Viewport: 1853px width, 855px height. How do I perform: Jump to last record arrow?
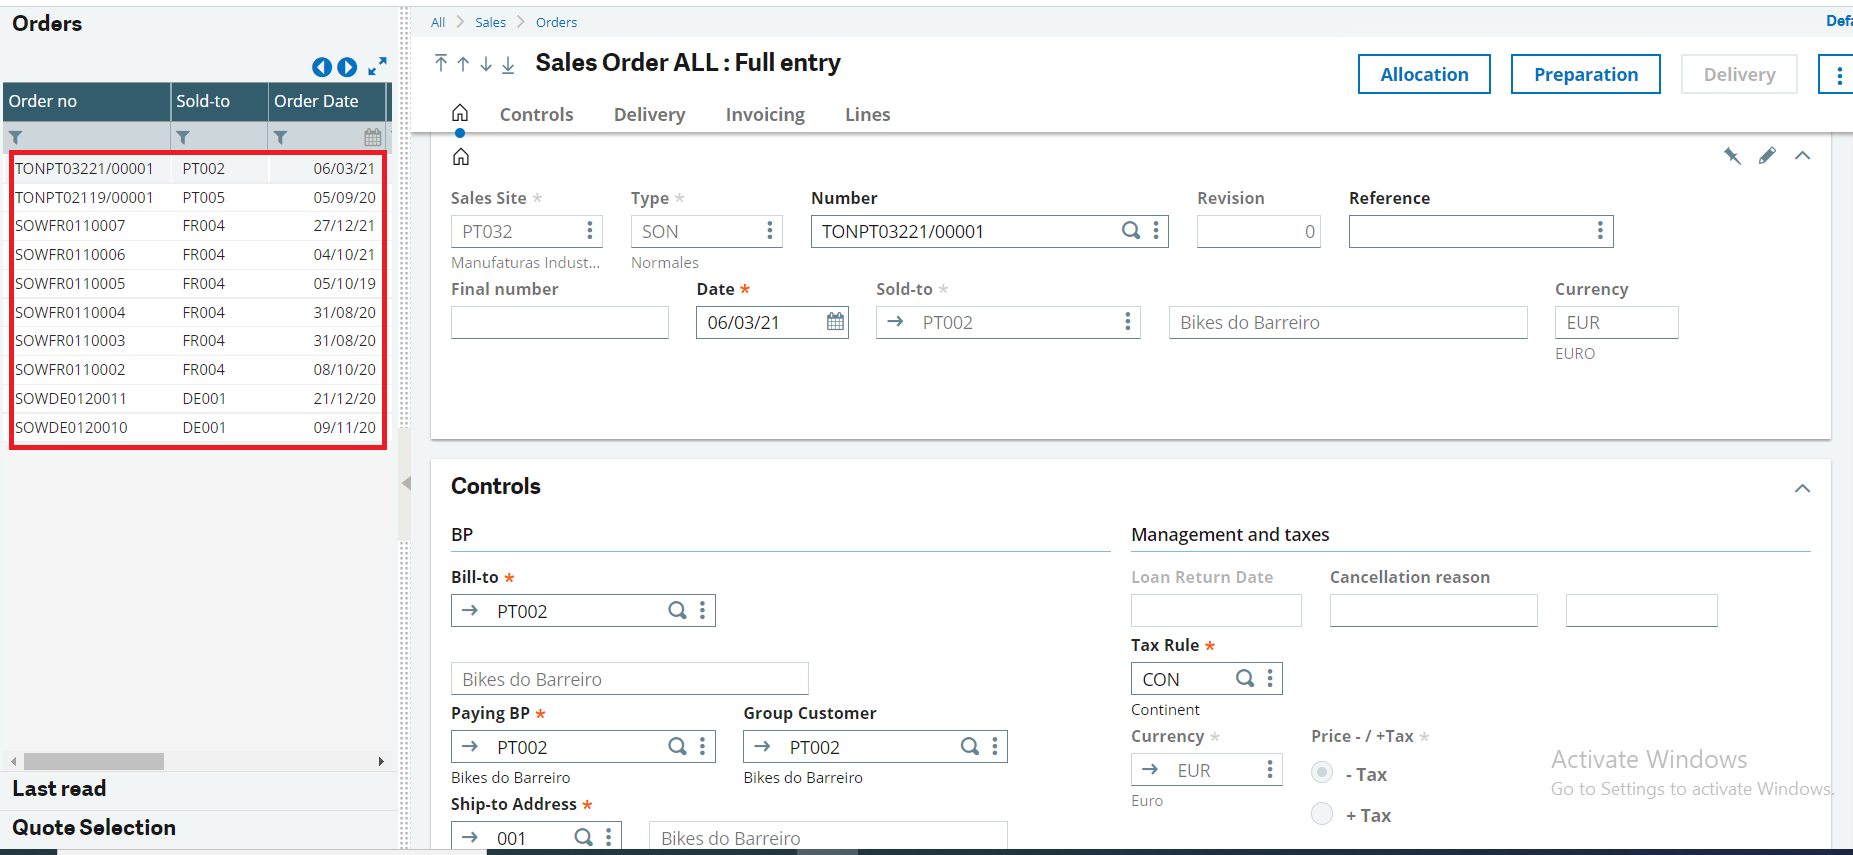tap(508, 64)
